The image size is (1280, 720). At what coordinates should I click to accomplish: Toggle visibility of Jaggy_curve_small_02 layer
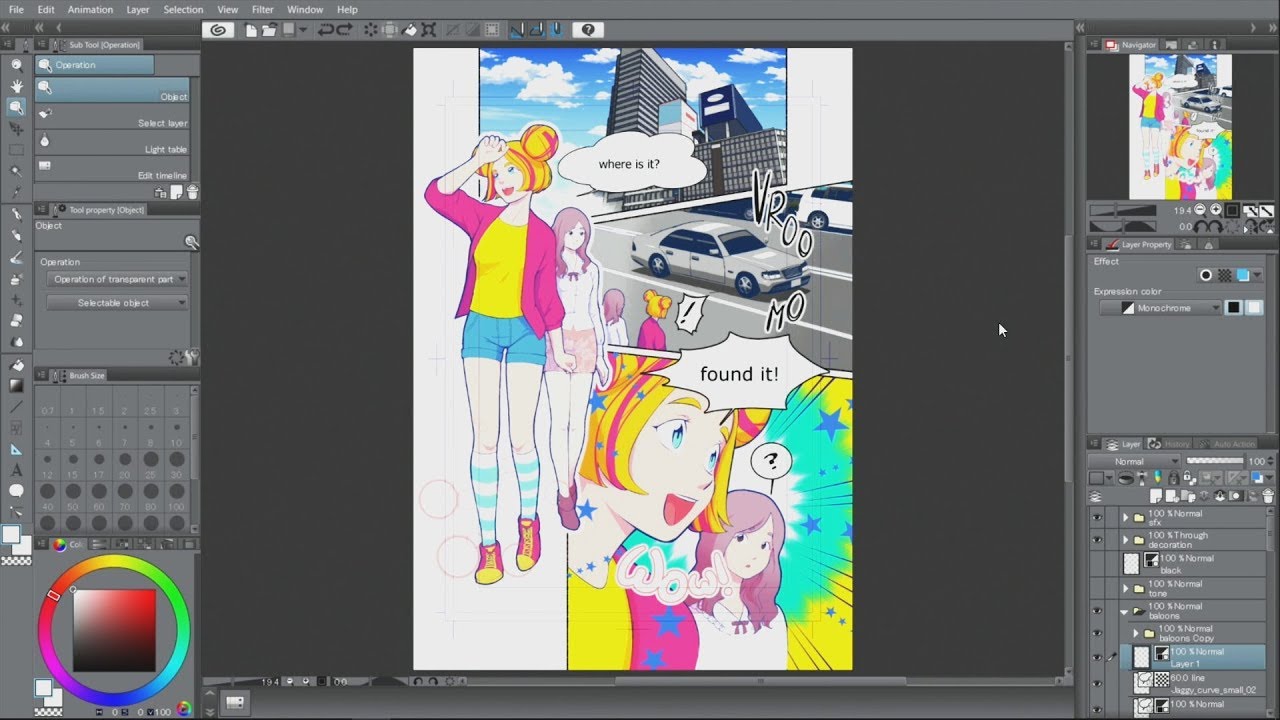point(1097,682)
